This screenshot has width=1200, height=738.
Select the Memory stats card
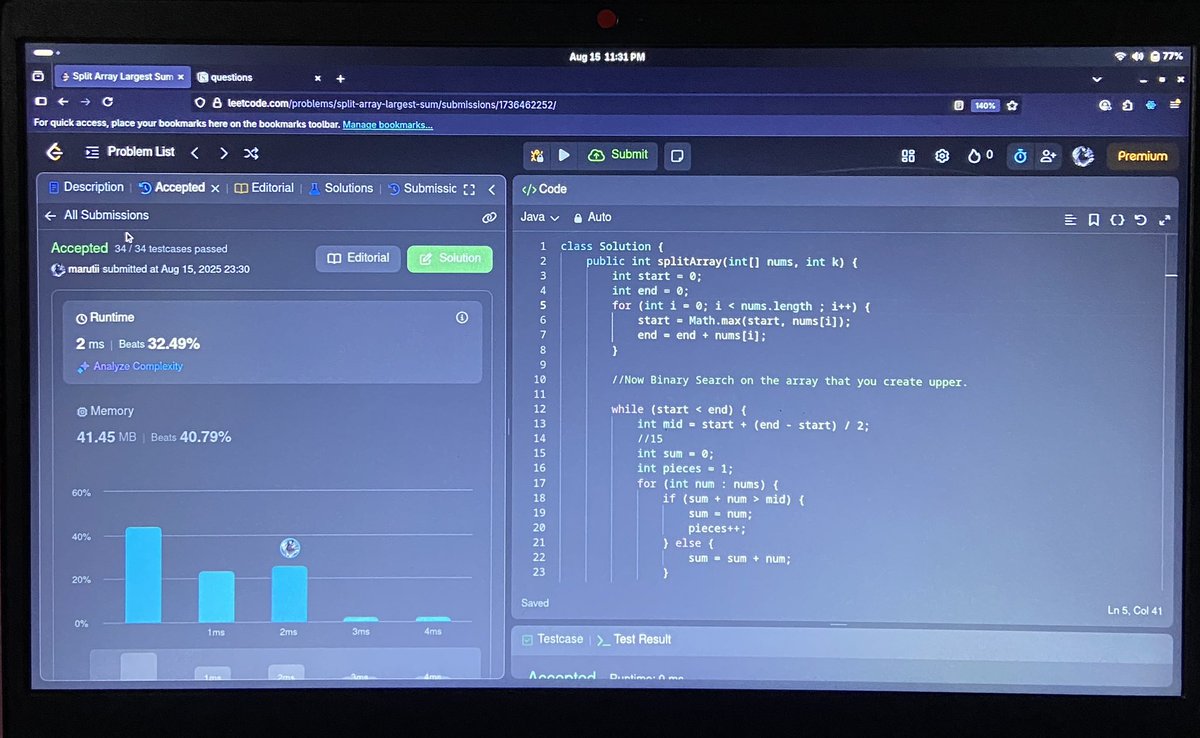pyautogui.click(x=272, y=425)
